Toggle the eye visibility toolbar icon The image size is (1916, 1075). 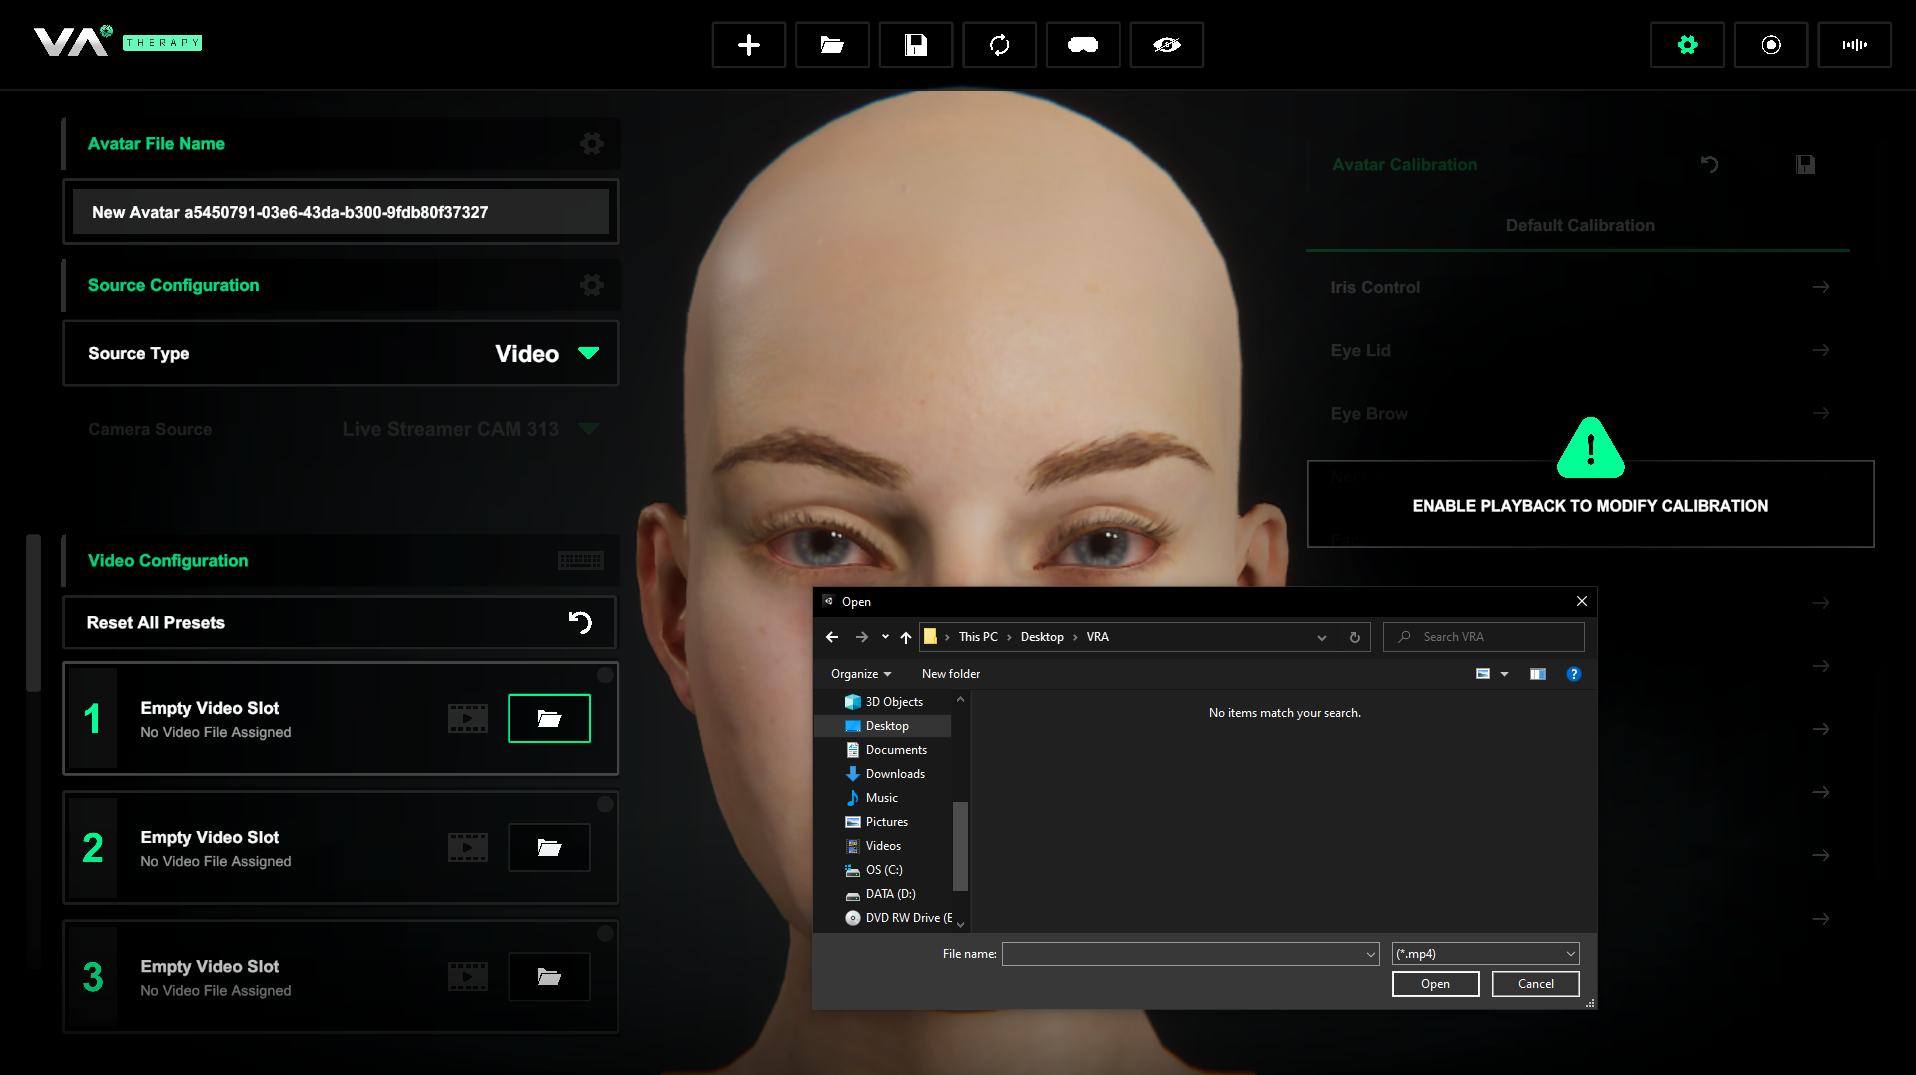(x=1166, y=45)
